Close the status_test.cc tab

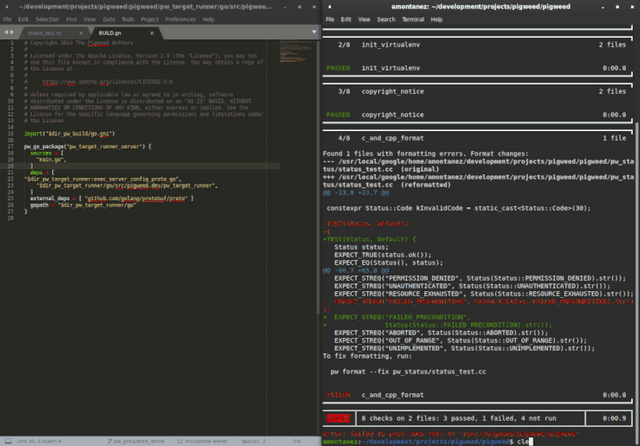[x=81, y=33]
